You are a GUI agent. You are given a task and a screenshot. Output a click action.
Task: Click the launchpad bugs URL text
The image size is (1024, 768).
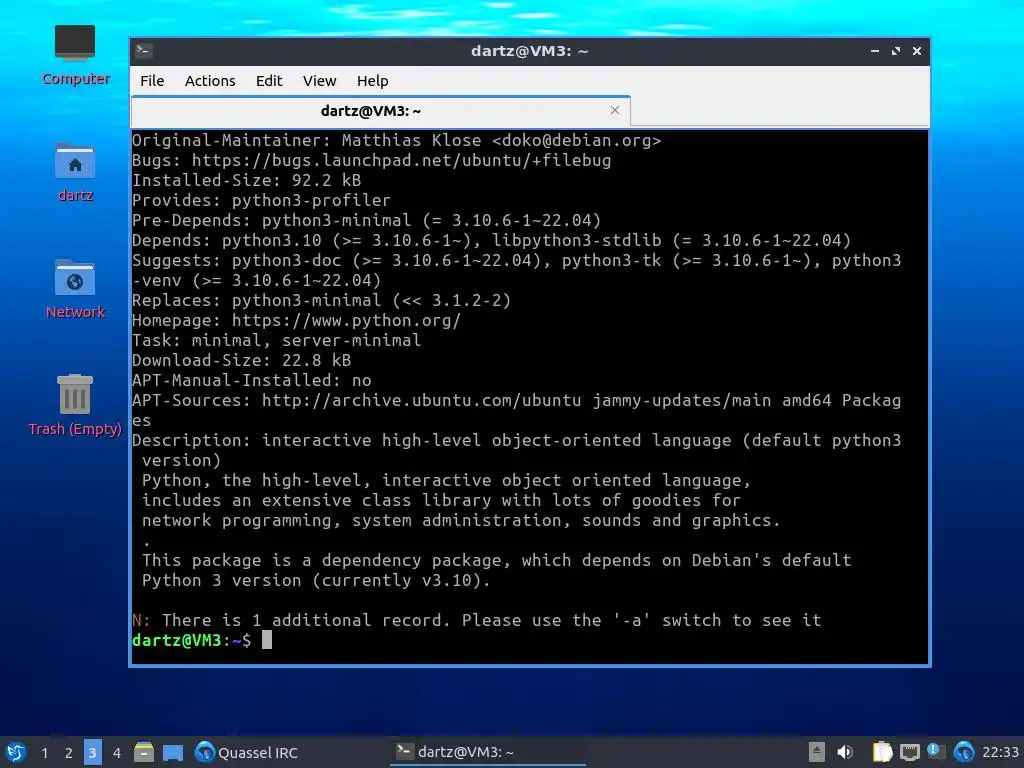(401, 161)
